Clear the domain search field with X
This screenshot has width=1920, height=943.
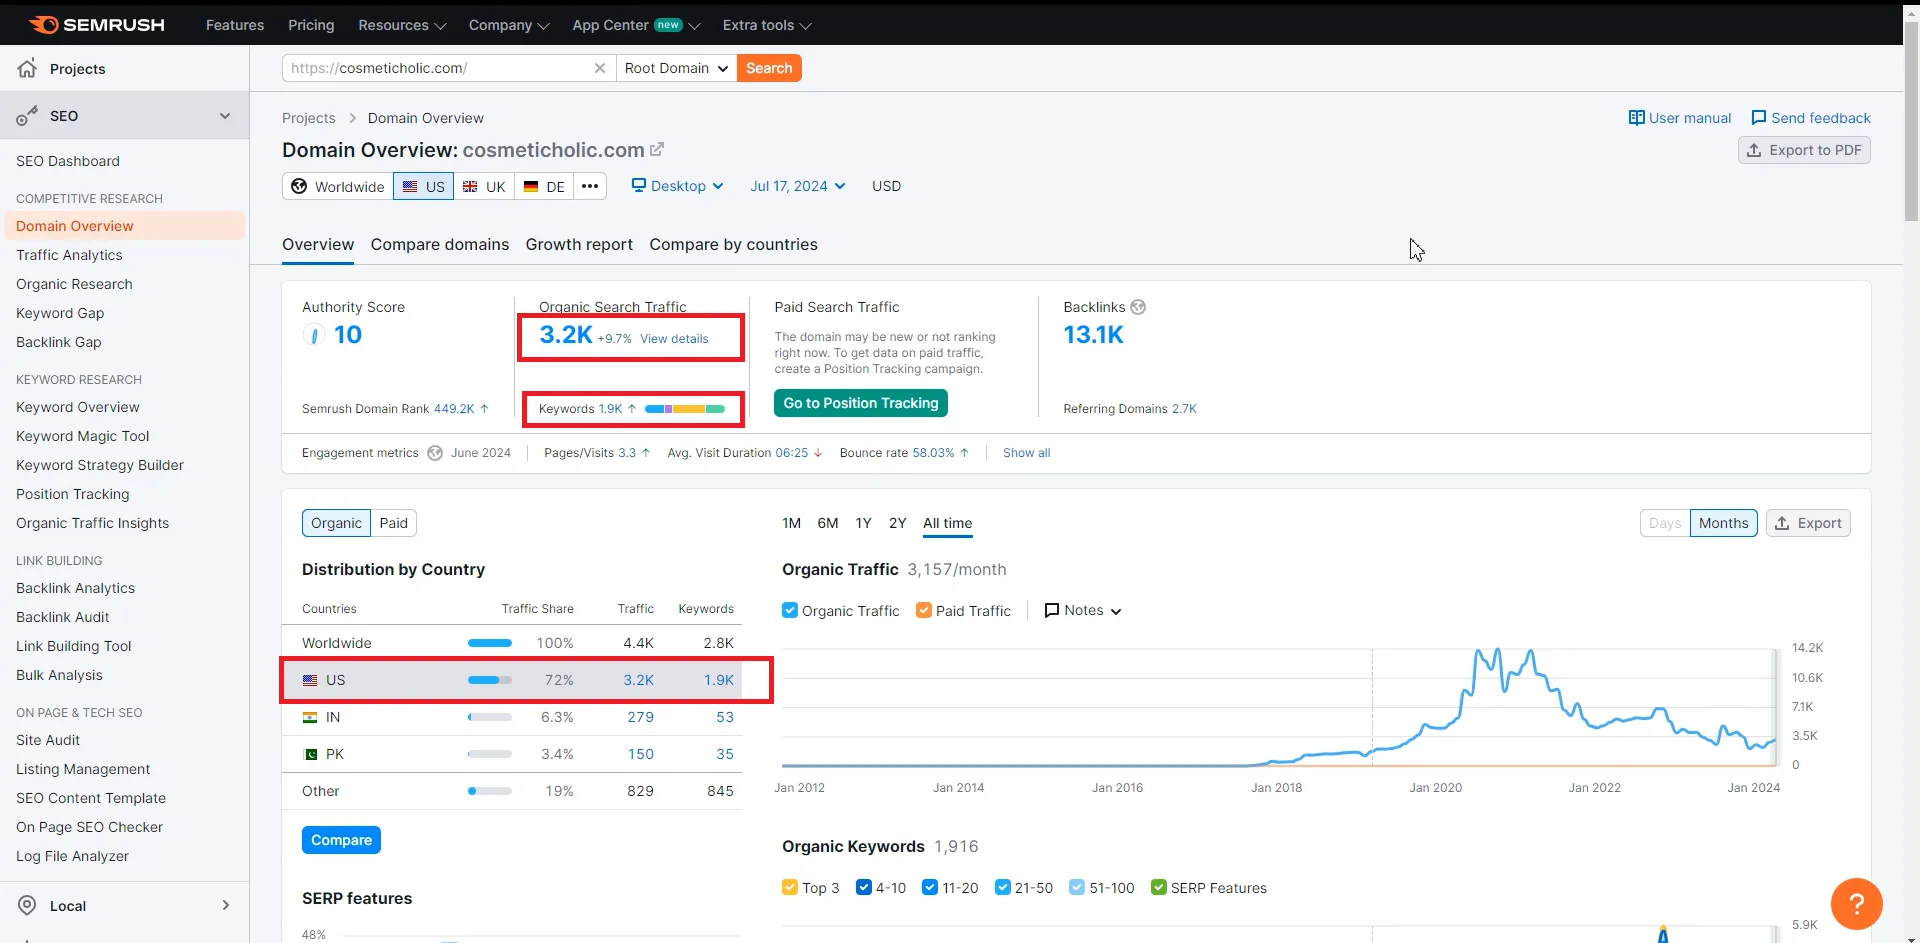(600, 68)
